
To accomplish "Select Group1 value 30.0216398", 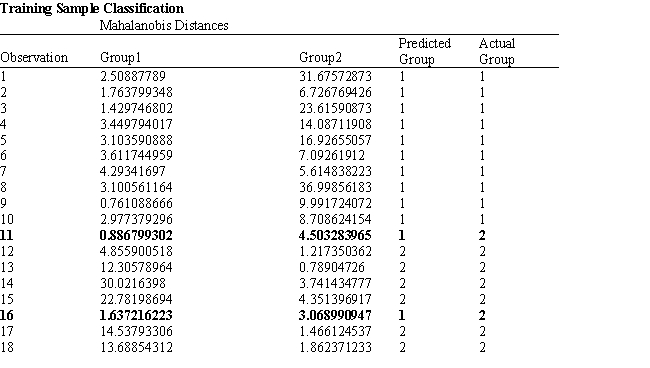I will (133, 283).
